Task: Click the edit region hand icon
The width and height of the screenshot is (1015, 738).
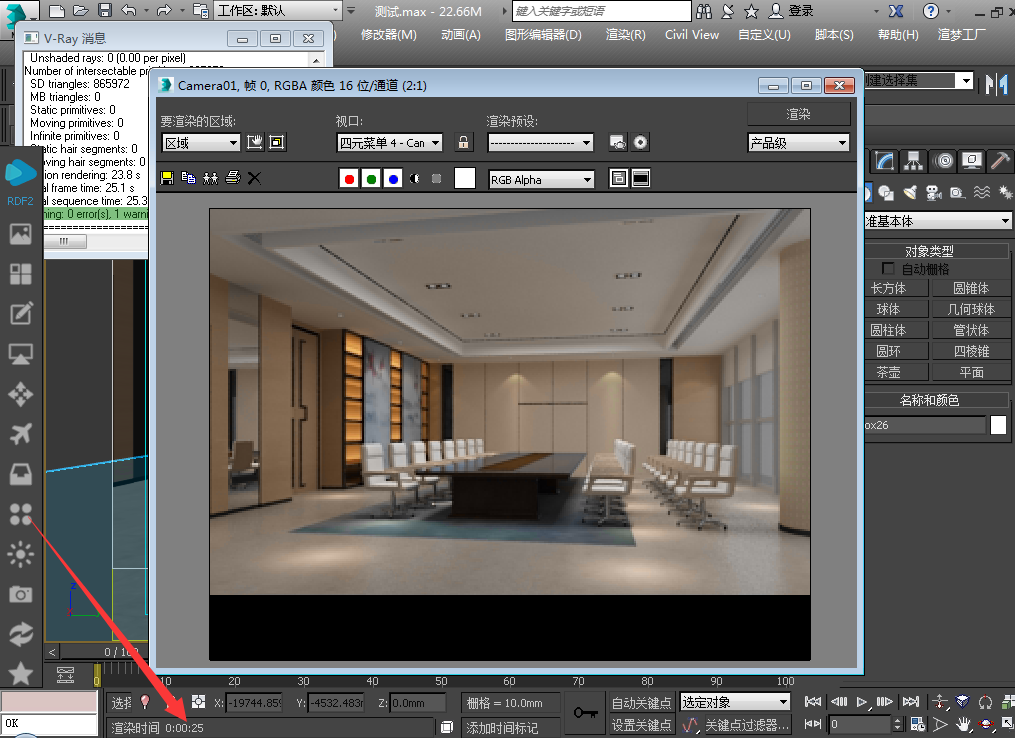Action: (x=255, y=142)
